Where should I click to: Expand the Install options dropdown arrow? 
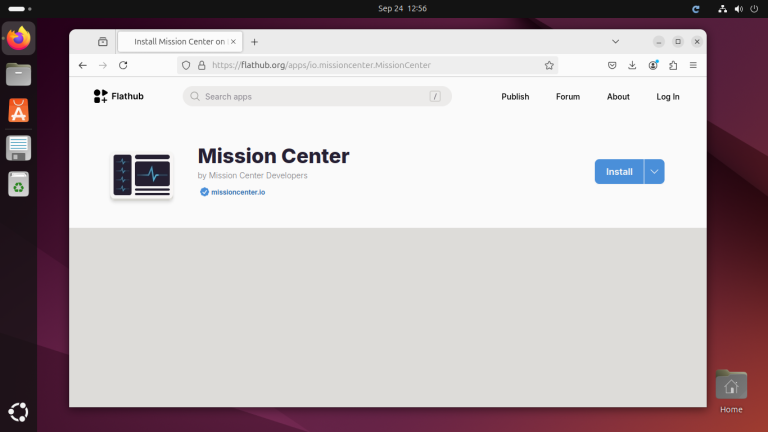[x=654, y=171]
